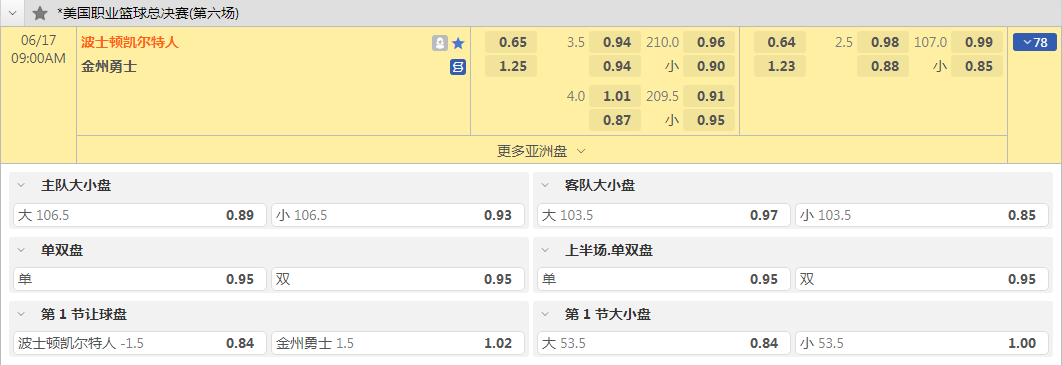Choose 金州勇士 1.5 first-quarter handicap

(398, 343)
